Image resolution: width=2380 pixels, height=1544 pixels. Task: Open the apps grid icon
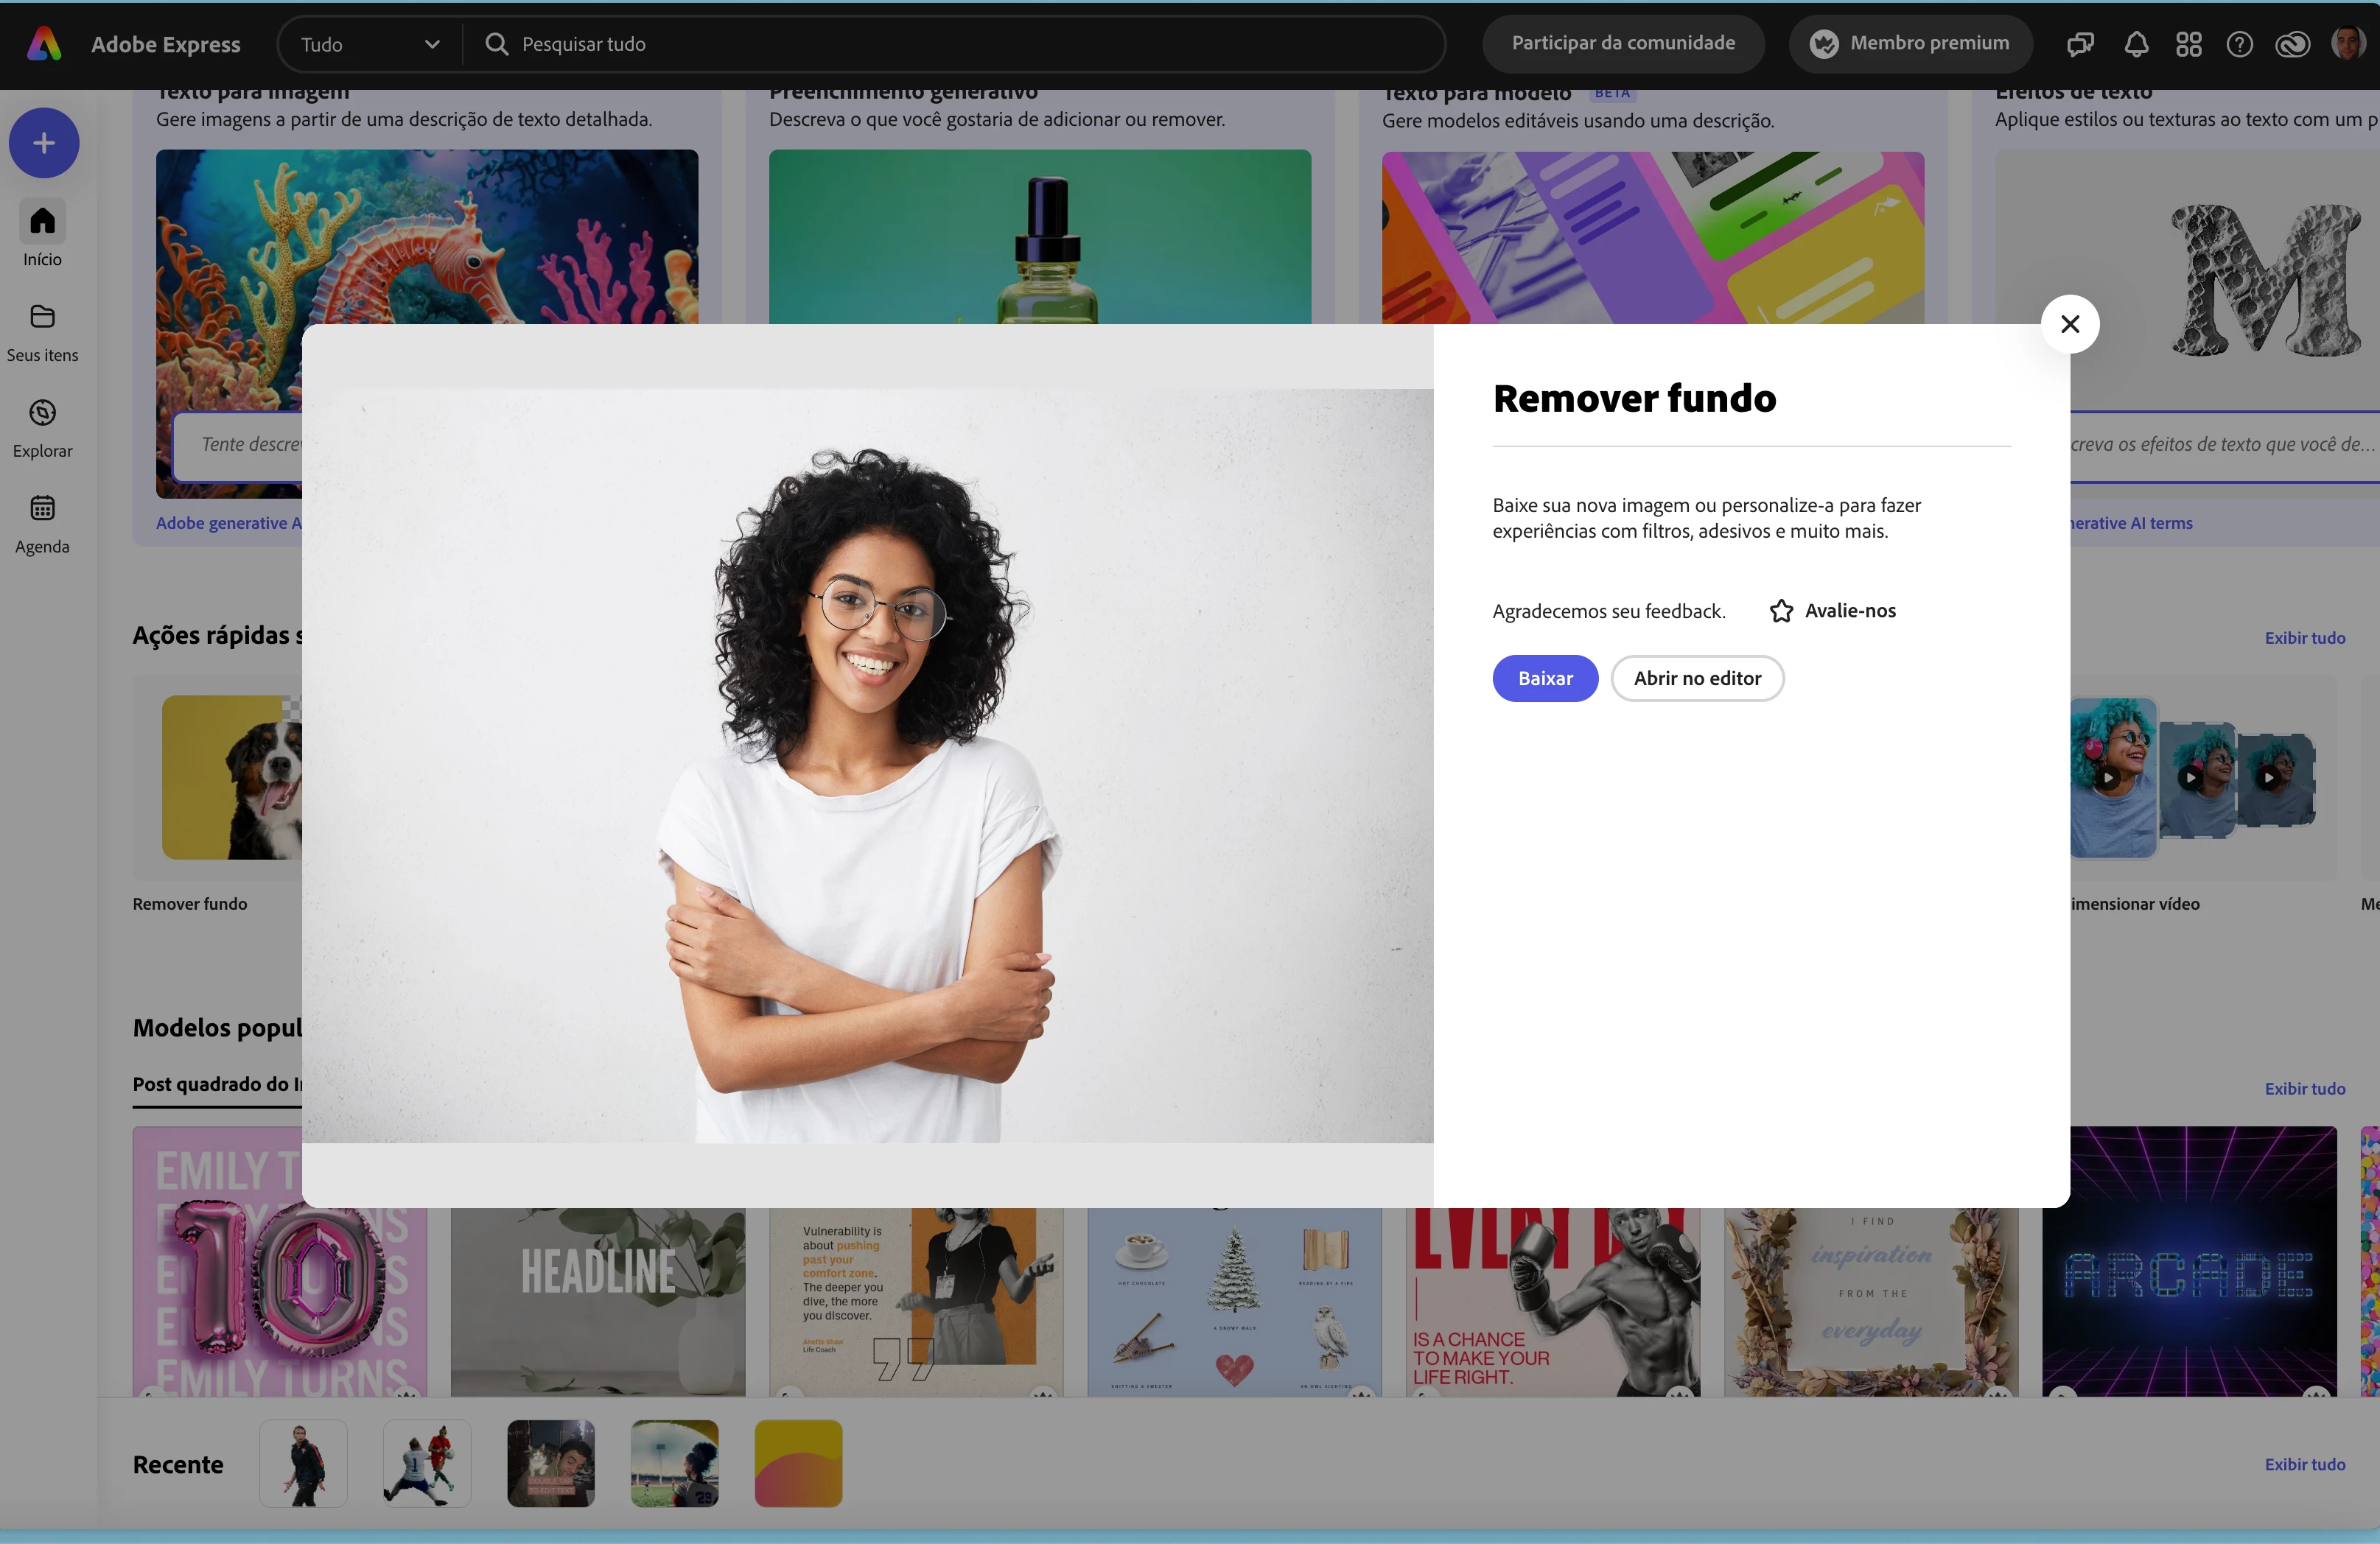pos(2188,44)
